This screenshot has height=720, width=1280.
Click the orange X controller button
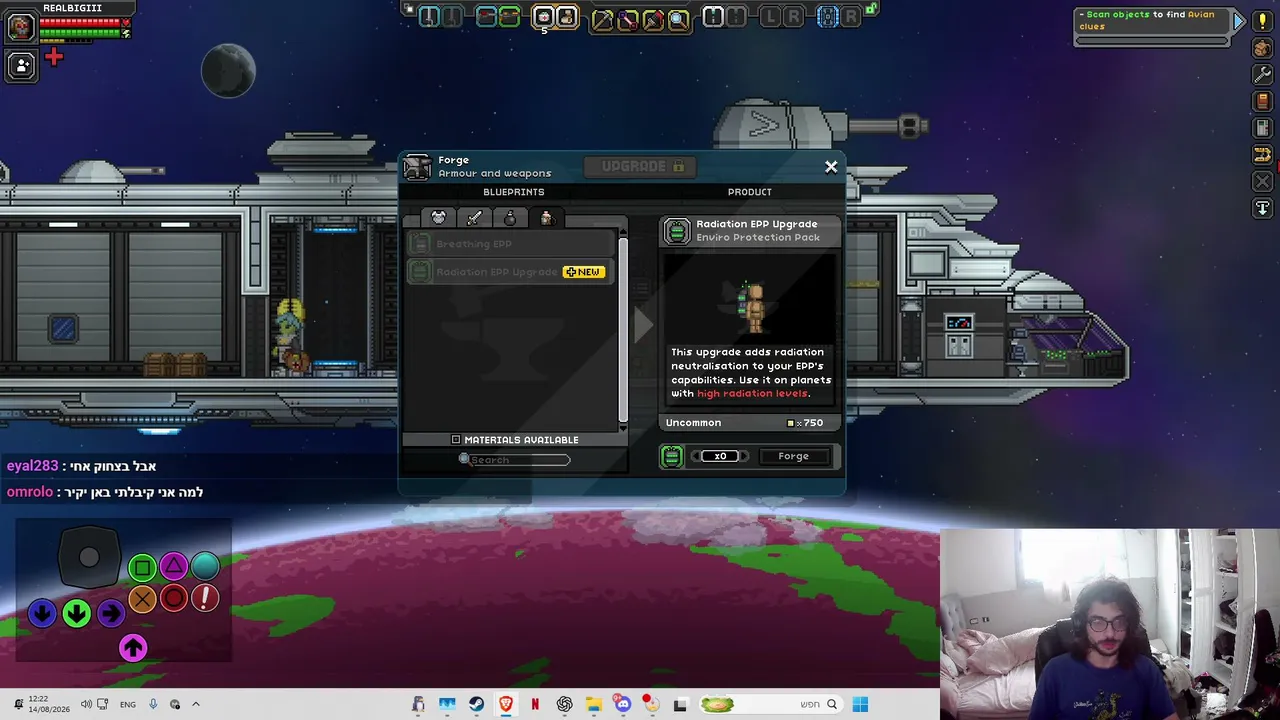point(142,599)
